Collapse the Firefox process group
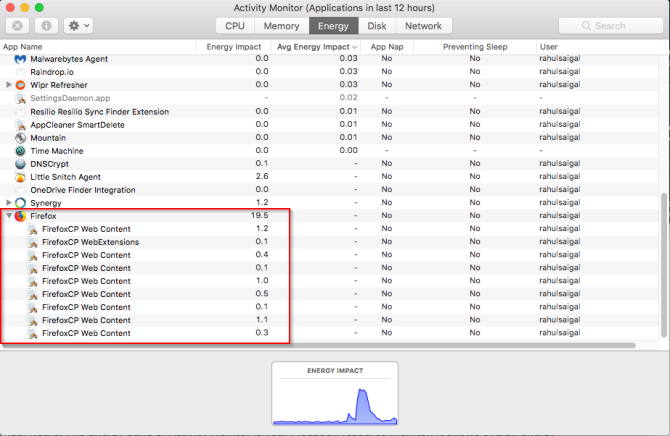The height and width of the screenshot is (436, 670). pos(9,216)
